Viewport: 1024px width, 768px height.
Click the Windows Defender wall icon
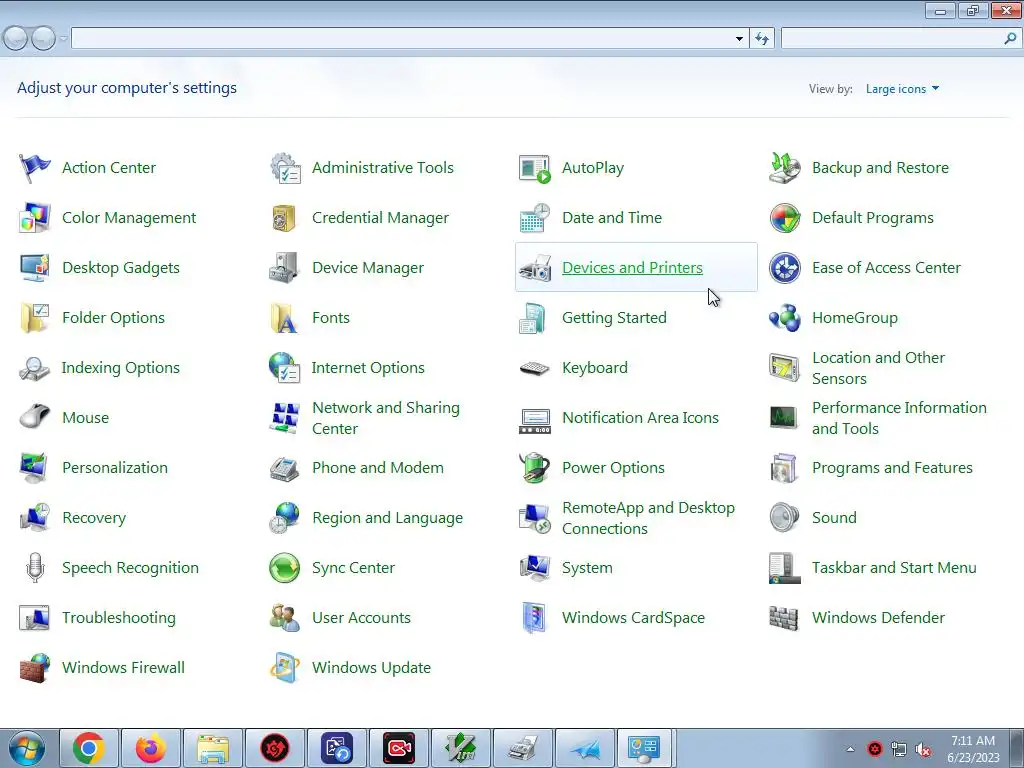[x=784, y=618]
